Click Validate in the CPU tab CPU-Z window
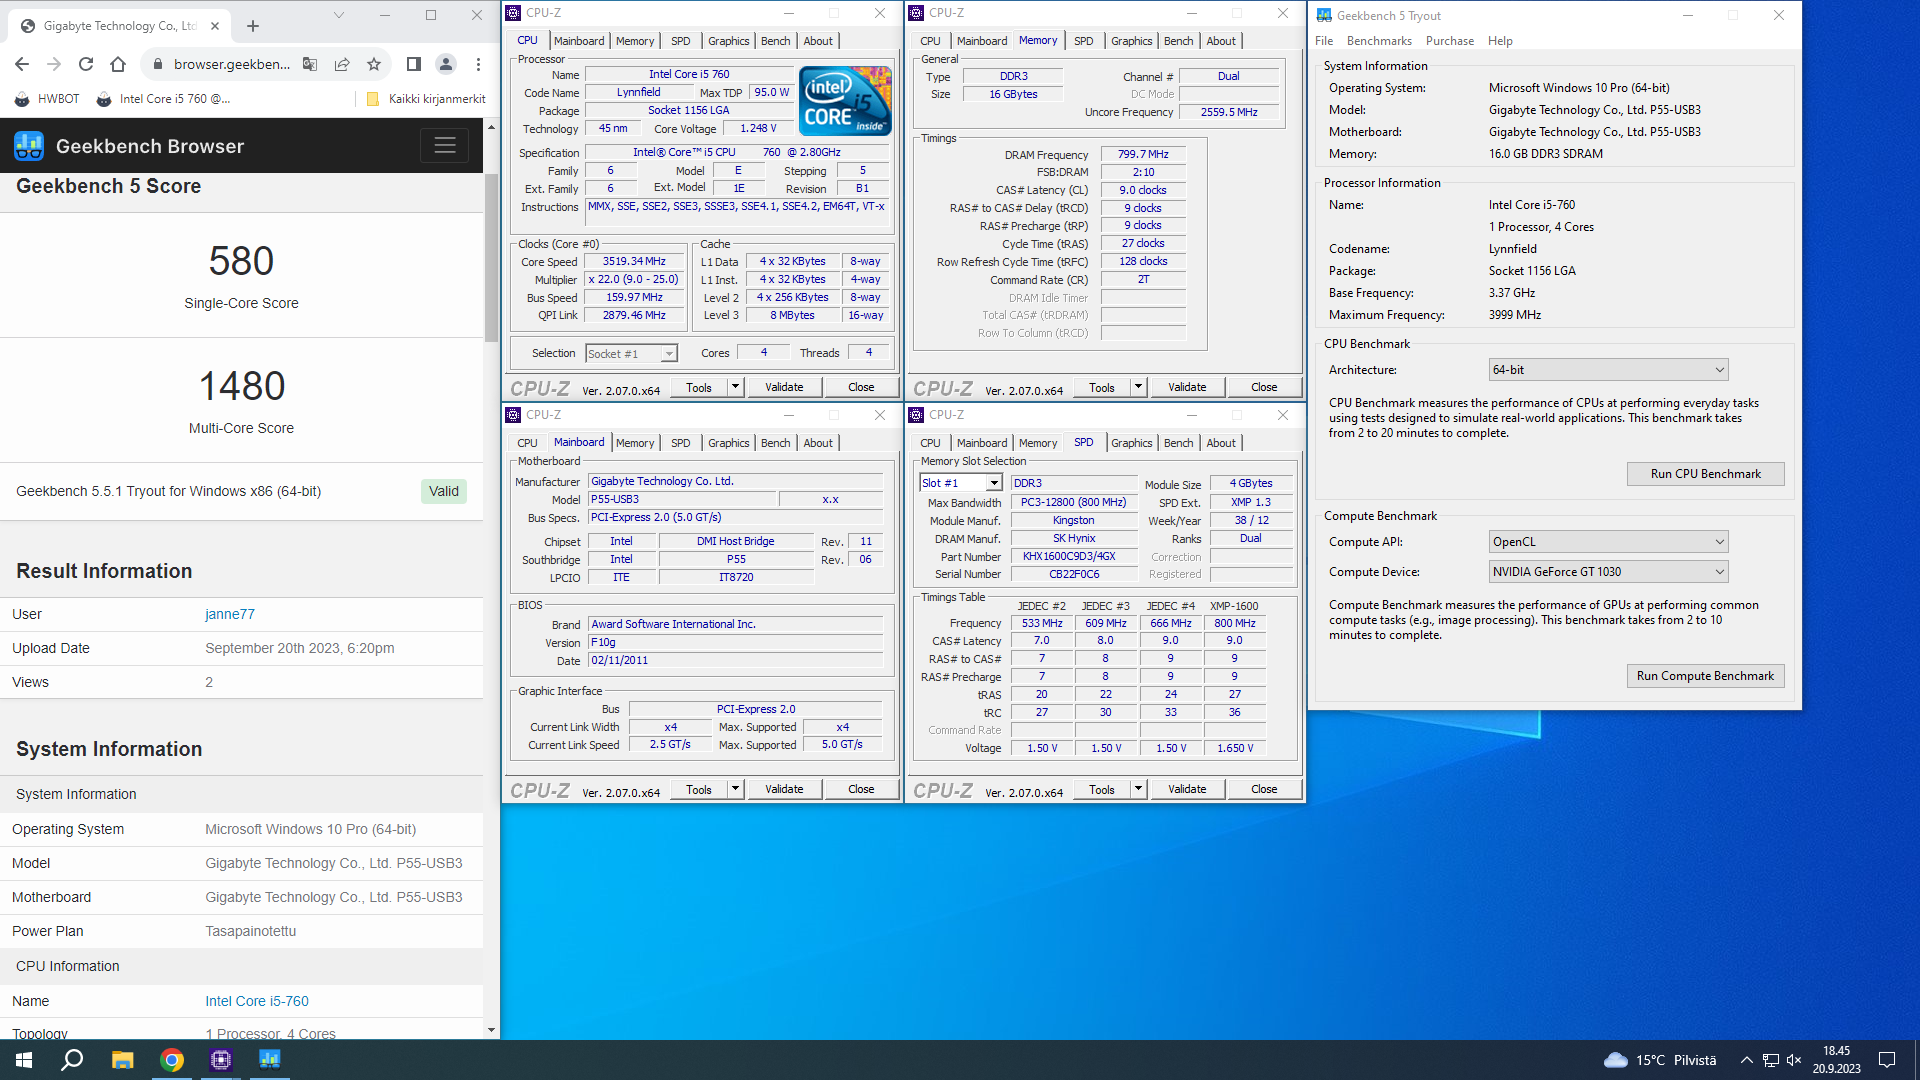The image size is (1920, 1080). click(x=784, y=387)
